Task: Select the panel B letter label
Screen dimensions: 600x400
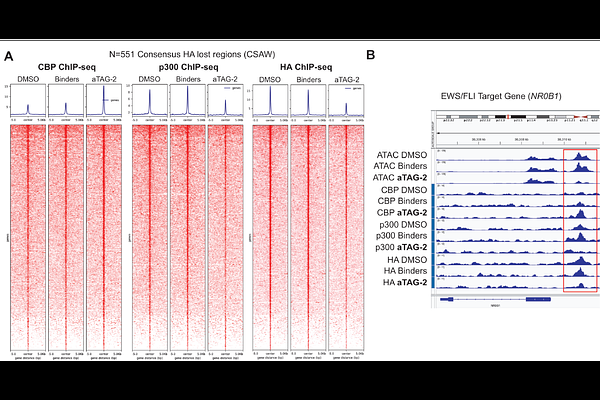Action: pyautogui.click(x=371, y=56)
